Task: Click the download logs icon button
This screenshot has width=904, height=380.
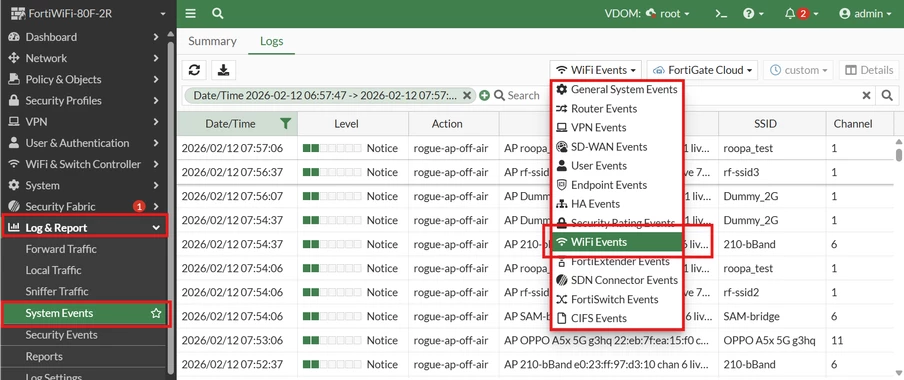Action: tap(224, 70)
